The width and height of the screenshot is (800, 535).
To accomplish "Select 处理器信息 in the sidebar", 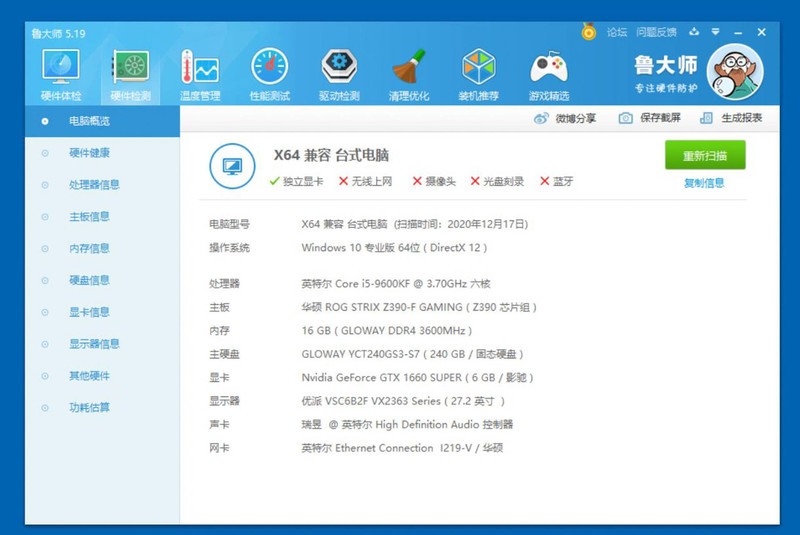I will [x=94, y=185].
